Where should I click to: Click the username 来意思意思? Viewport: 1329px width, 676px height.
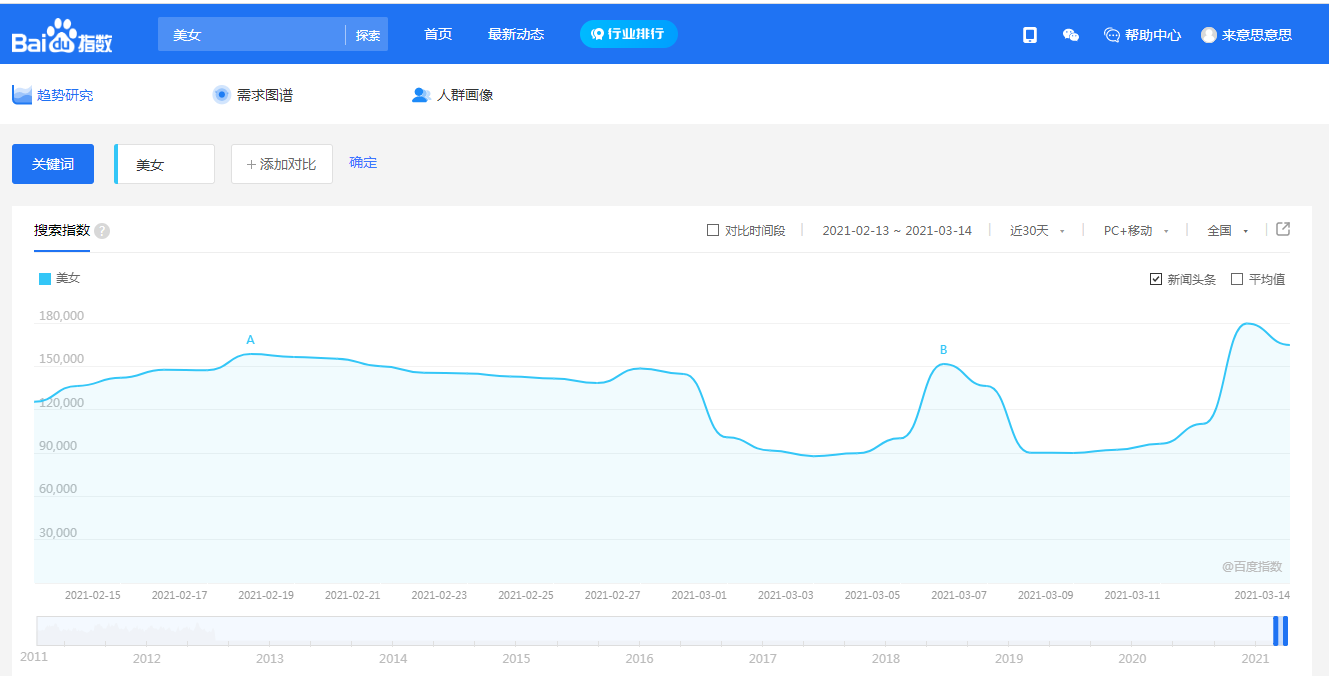click(1257, 35)
